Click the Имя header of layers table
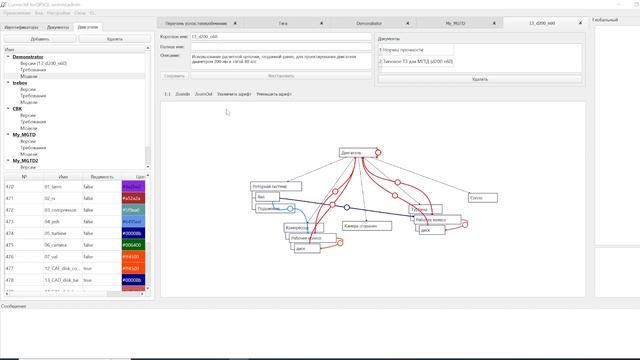The image size is (640, 360). pyautogui.click(x=63, y=177)
